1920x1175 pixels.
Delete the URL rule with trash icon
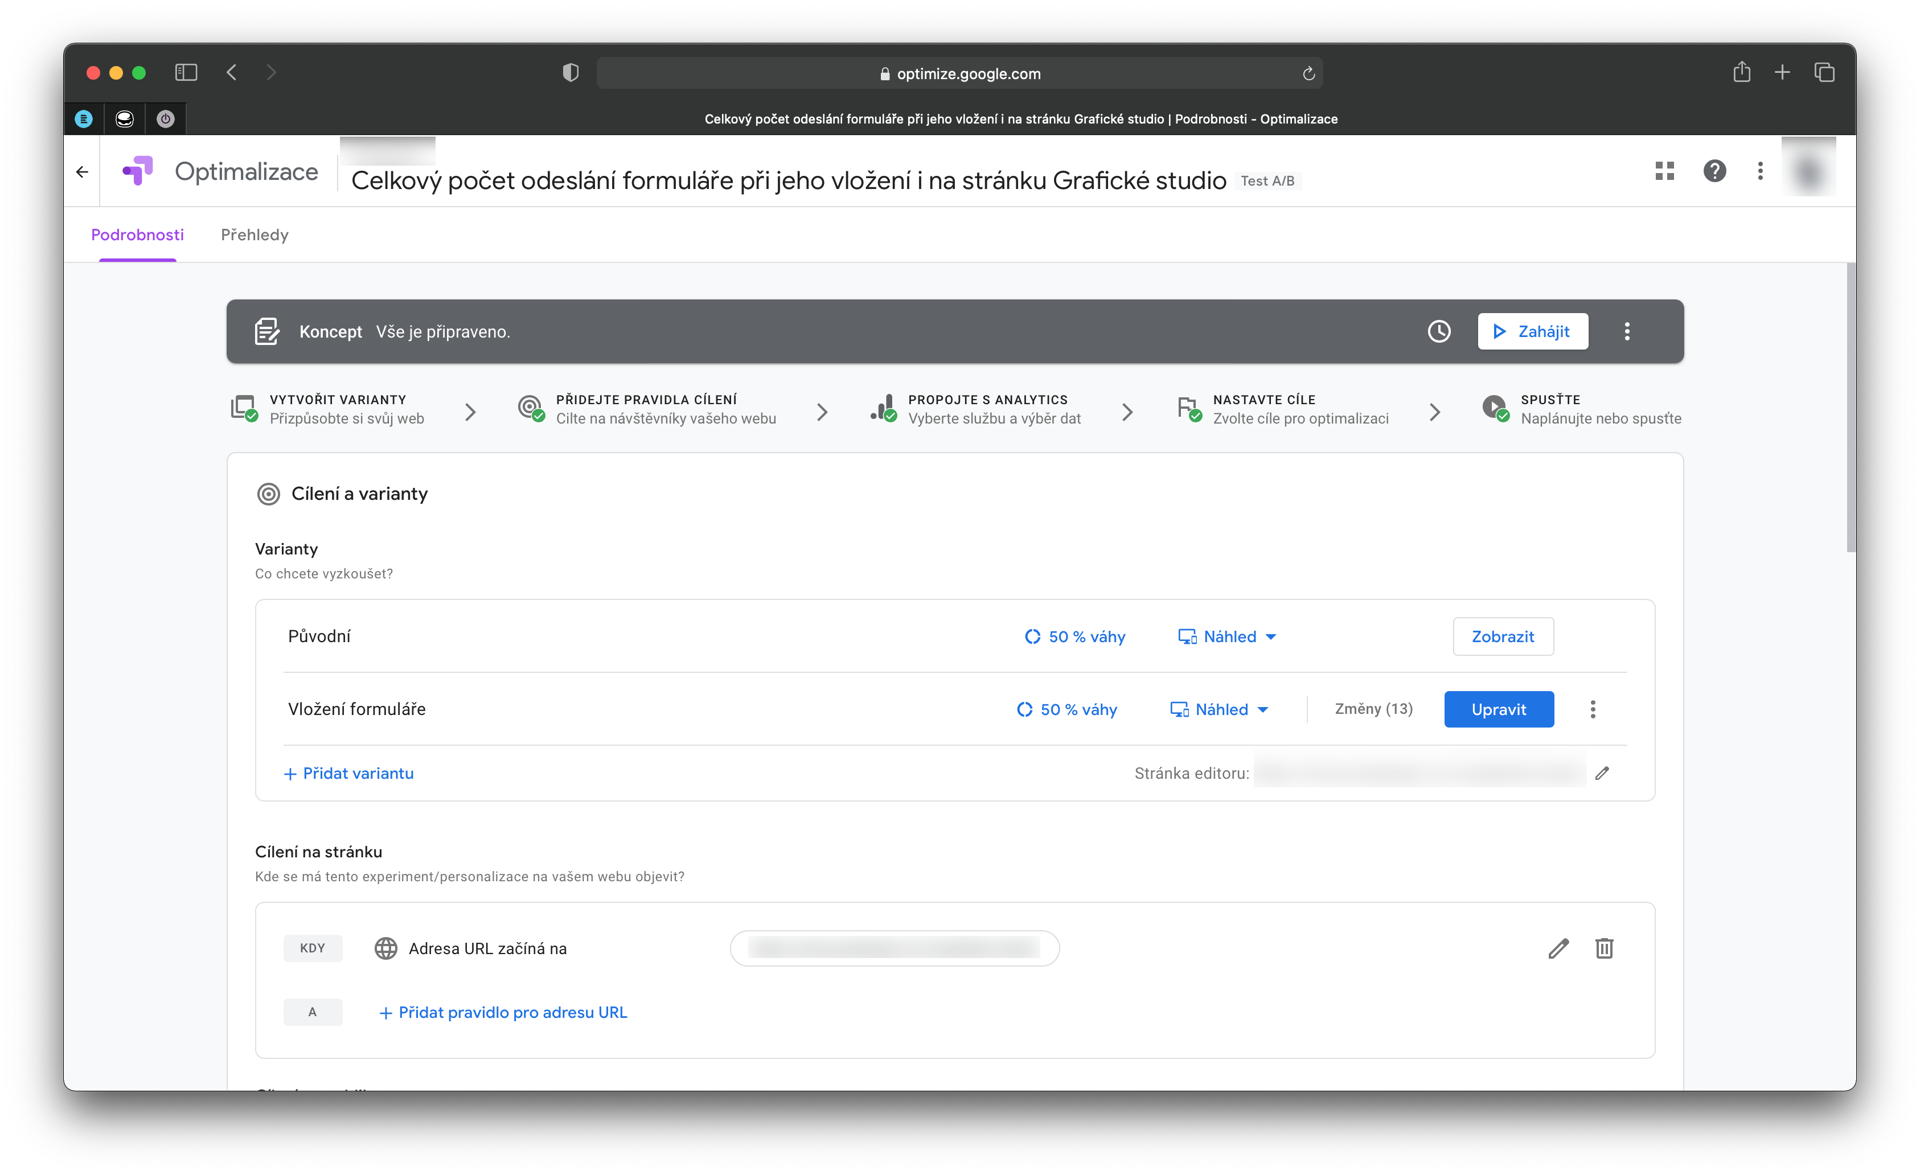coord(1604,948)
